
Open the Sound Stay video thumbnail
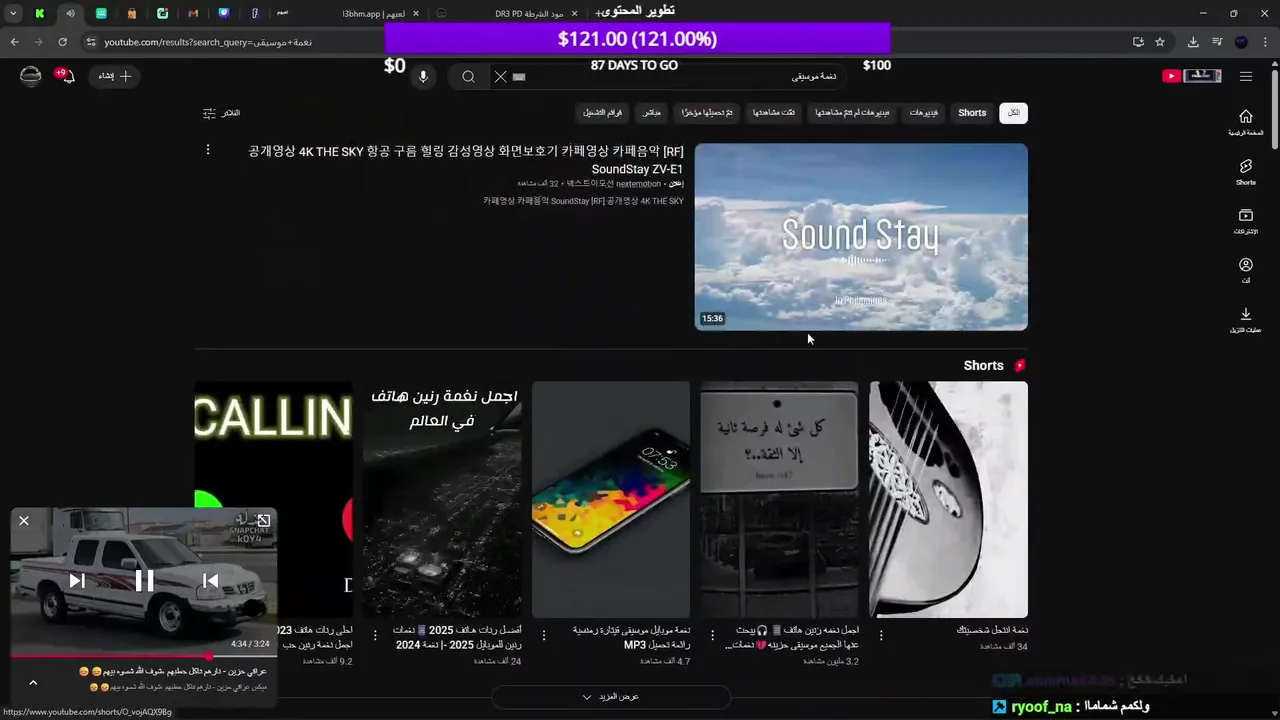(x=861, y=237)
